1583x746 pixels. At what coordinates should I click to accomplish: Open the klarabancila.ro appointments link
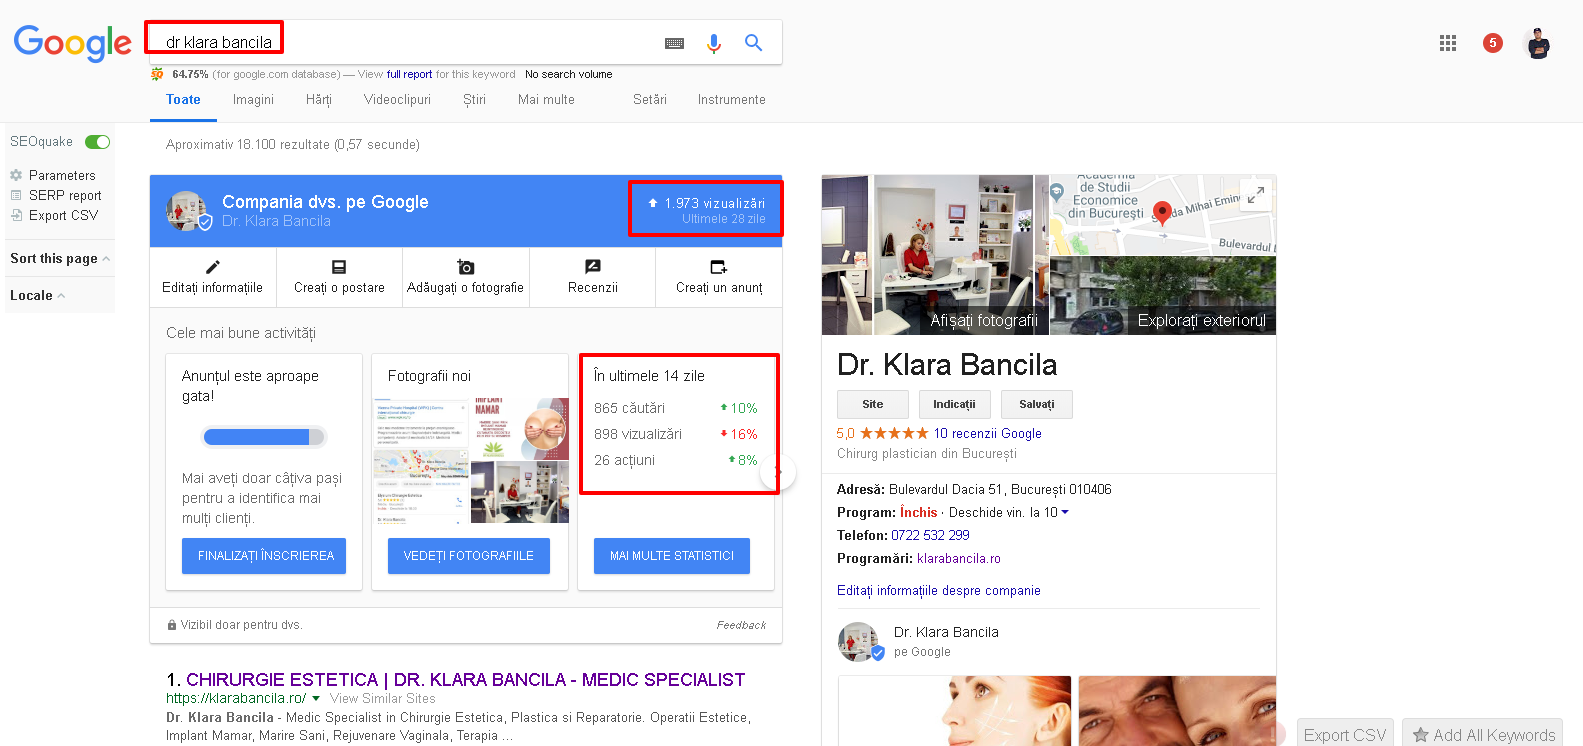point(959,559)
